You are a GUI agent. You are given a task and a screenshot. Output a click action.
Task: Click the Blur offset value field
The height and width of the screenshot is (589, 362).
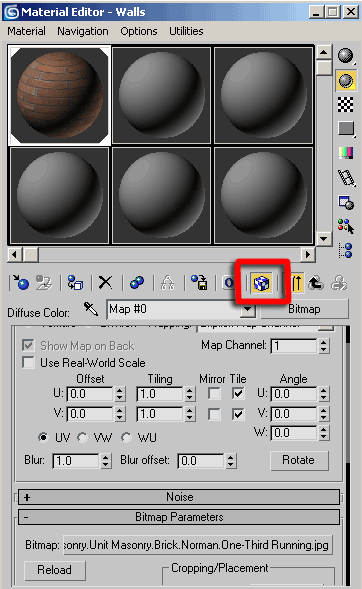coord(201,461)
